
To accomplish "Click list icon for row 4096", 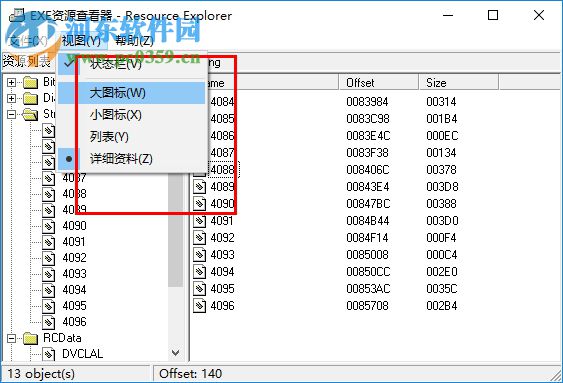I will pyautogui.click(x=200, y=306).
